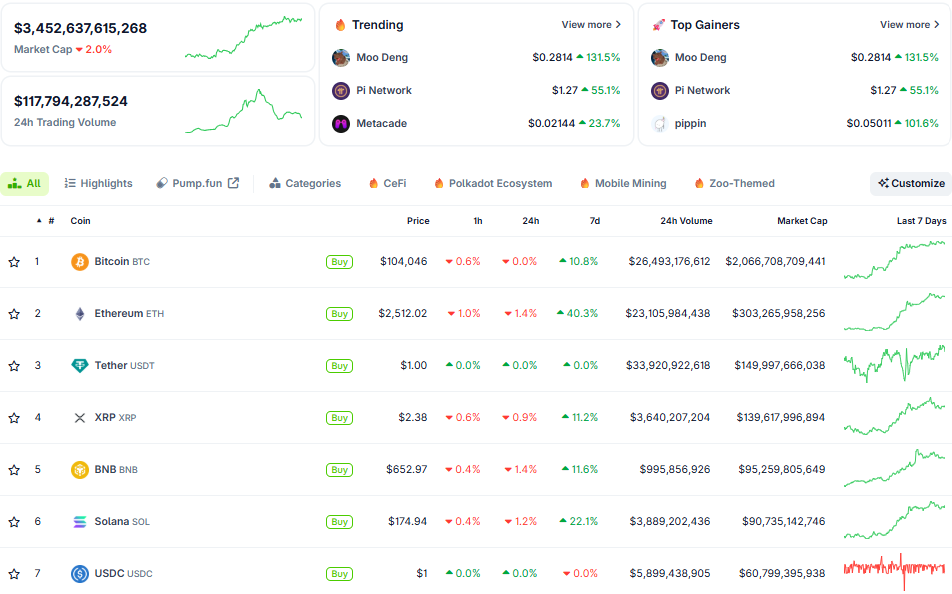Click the Bitcoin coin logo icon

point(80,262)
